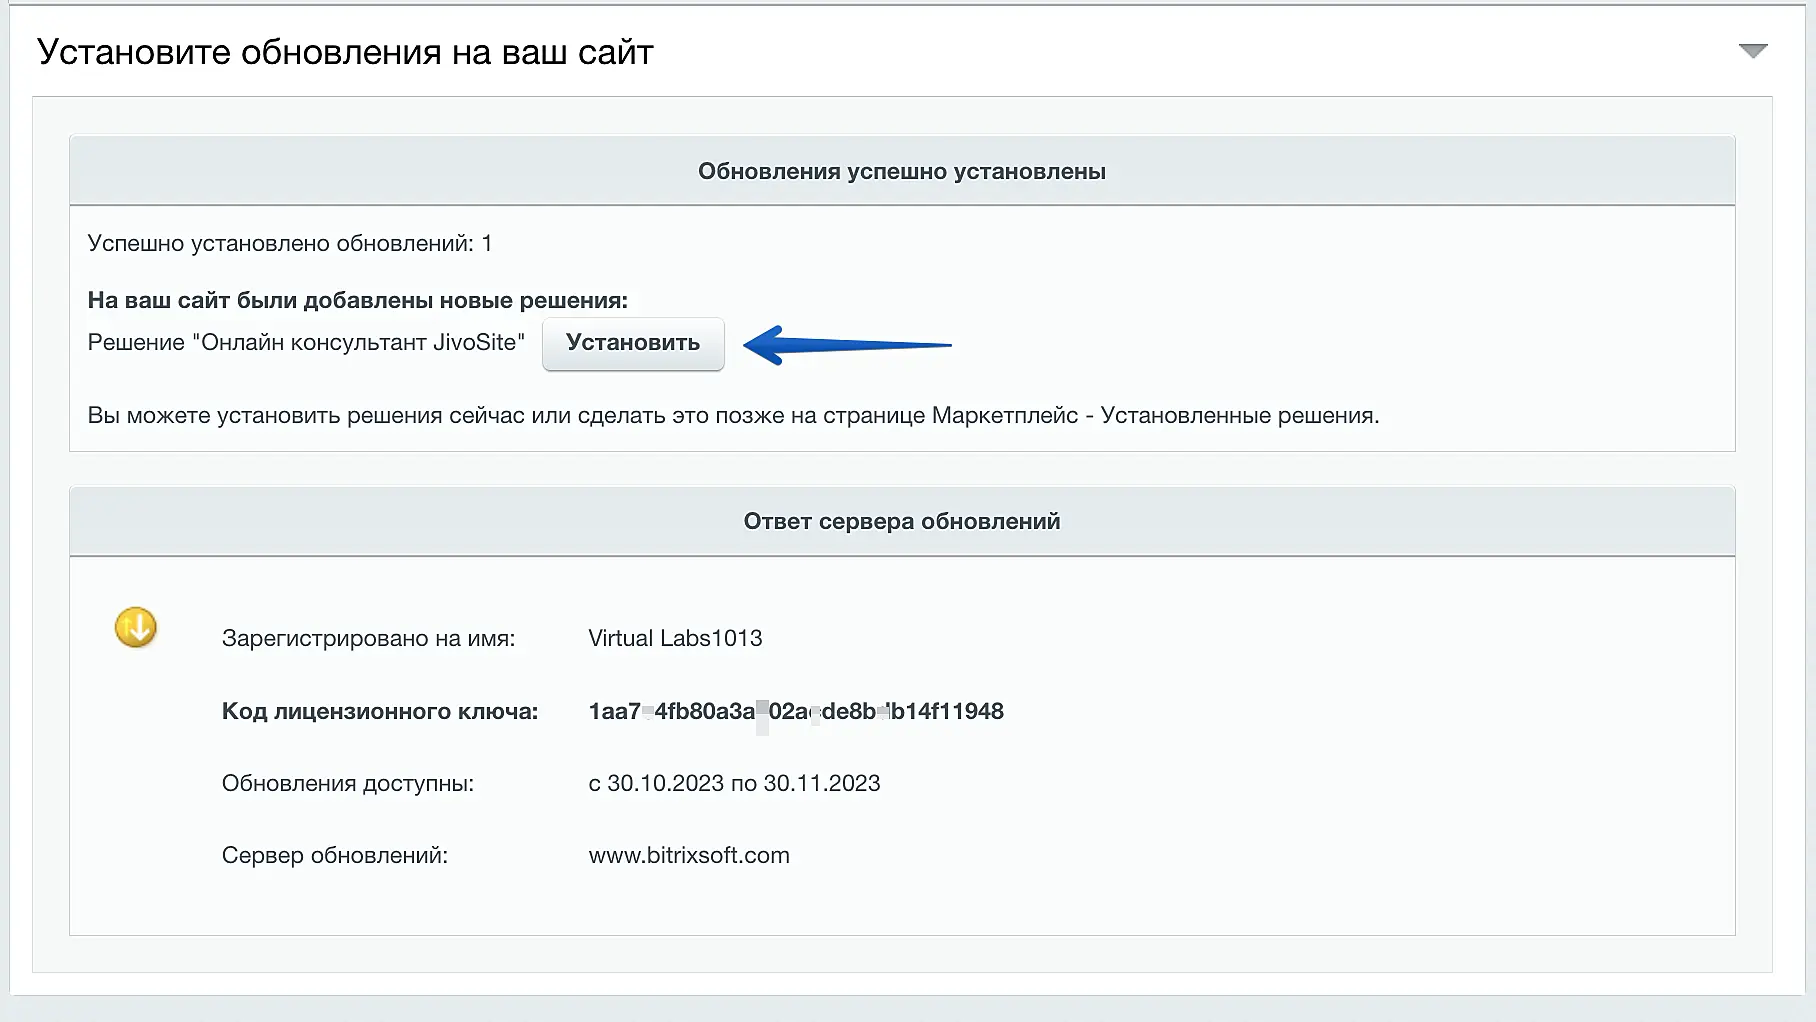The height and width of the screenshot is (1022, 1816).
Task: Click the Вы можете установить решения сейчас text
Action: click(x=400, y=415)
